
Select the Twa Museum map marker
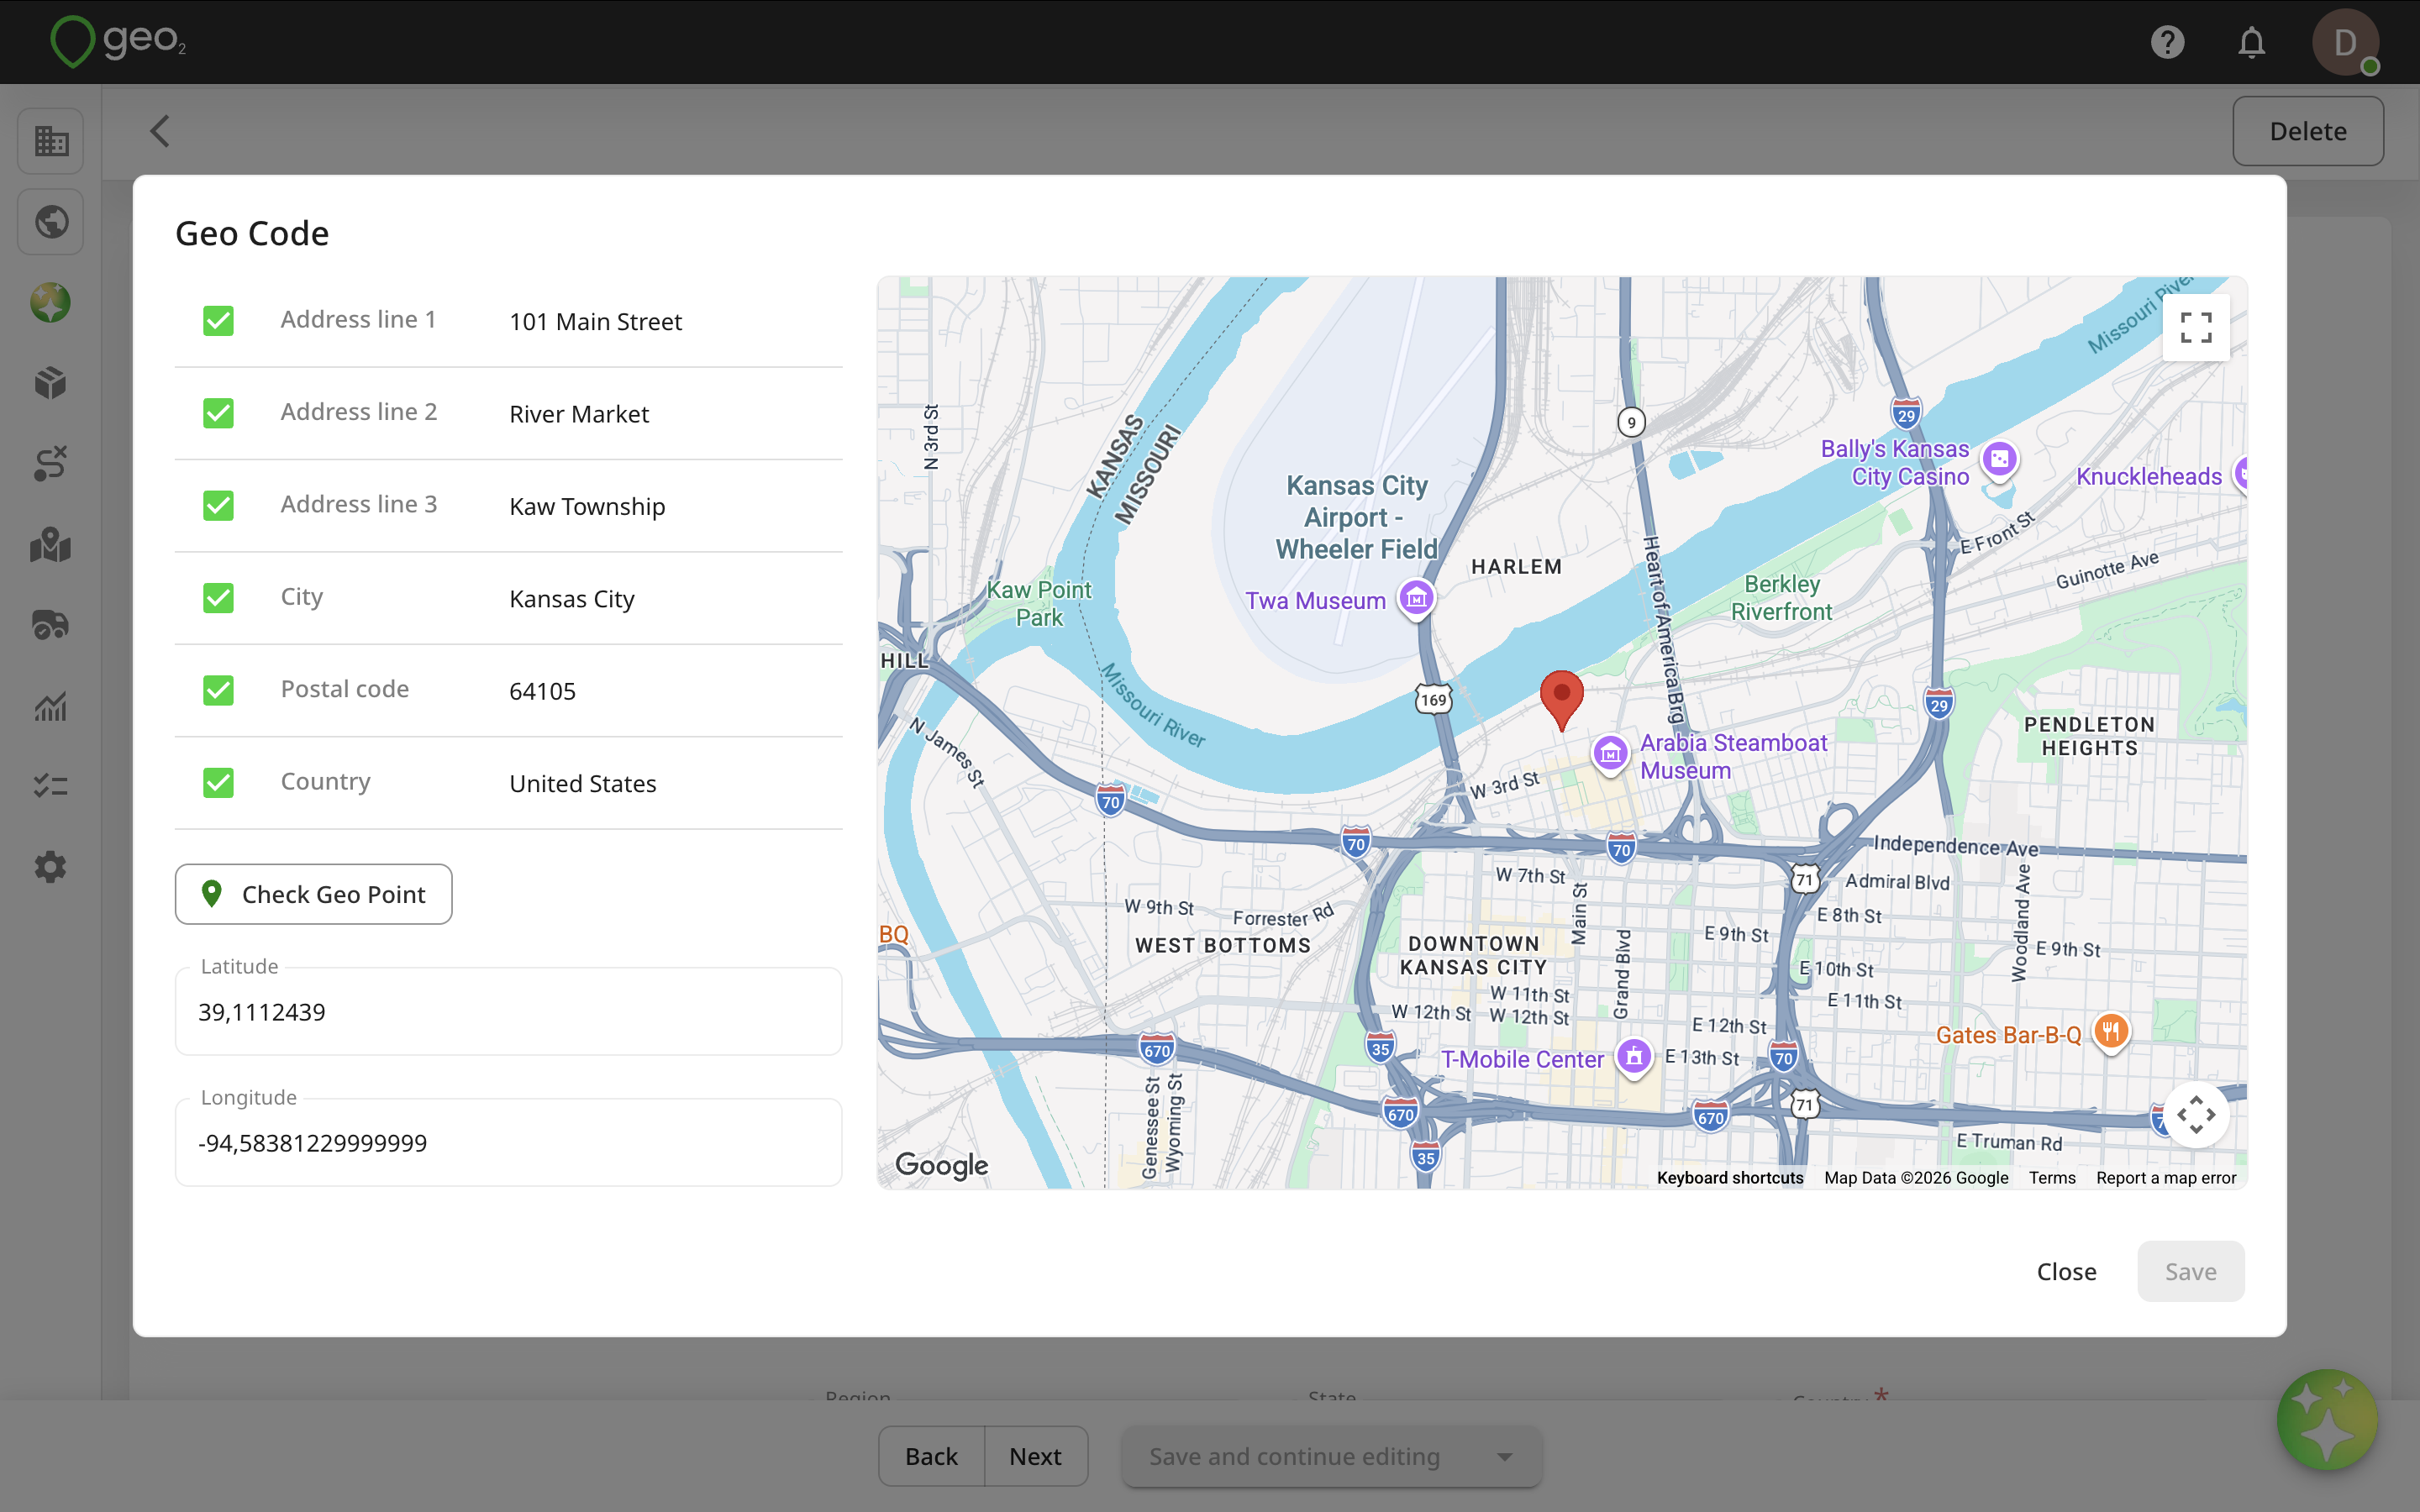(1416, 601)
